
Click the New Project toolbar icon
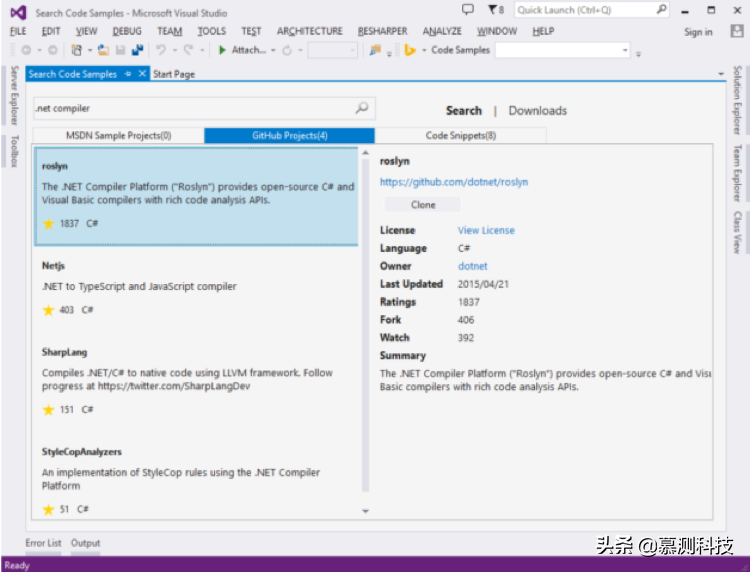coord(77,50)
